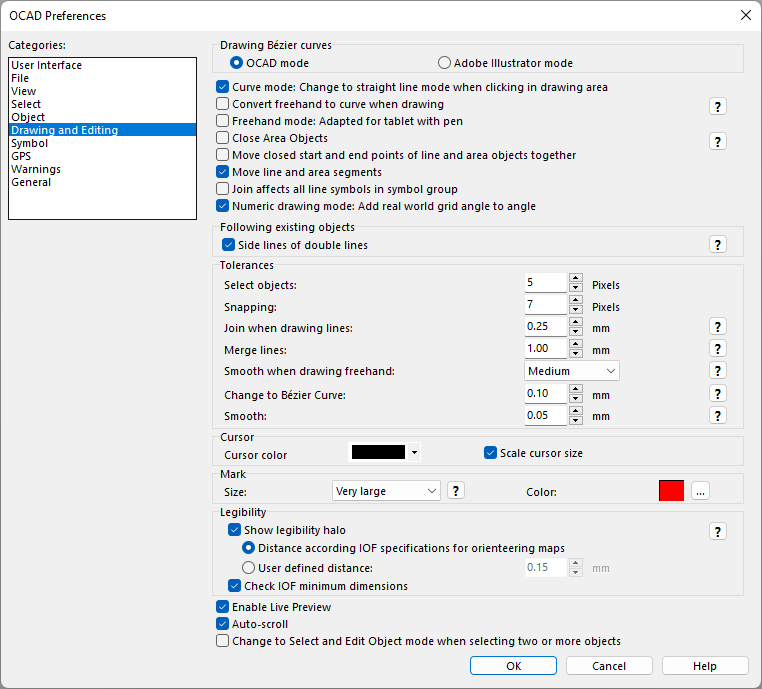Open Mark Size Very large dropdown
The image size is (762, 689).
point(386,491)
